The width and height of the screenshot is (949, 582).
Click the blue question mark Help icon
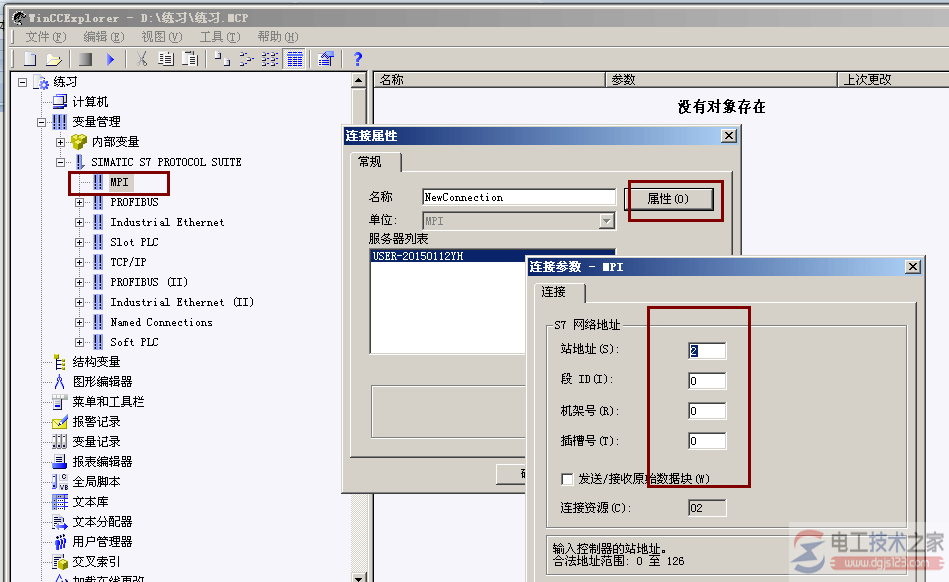click(358, 59)
